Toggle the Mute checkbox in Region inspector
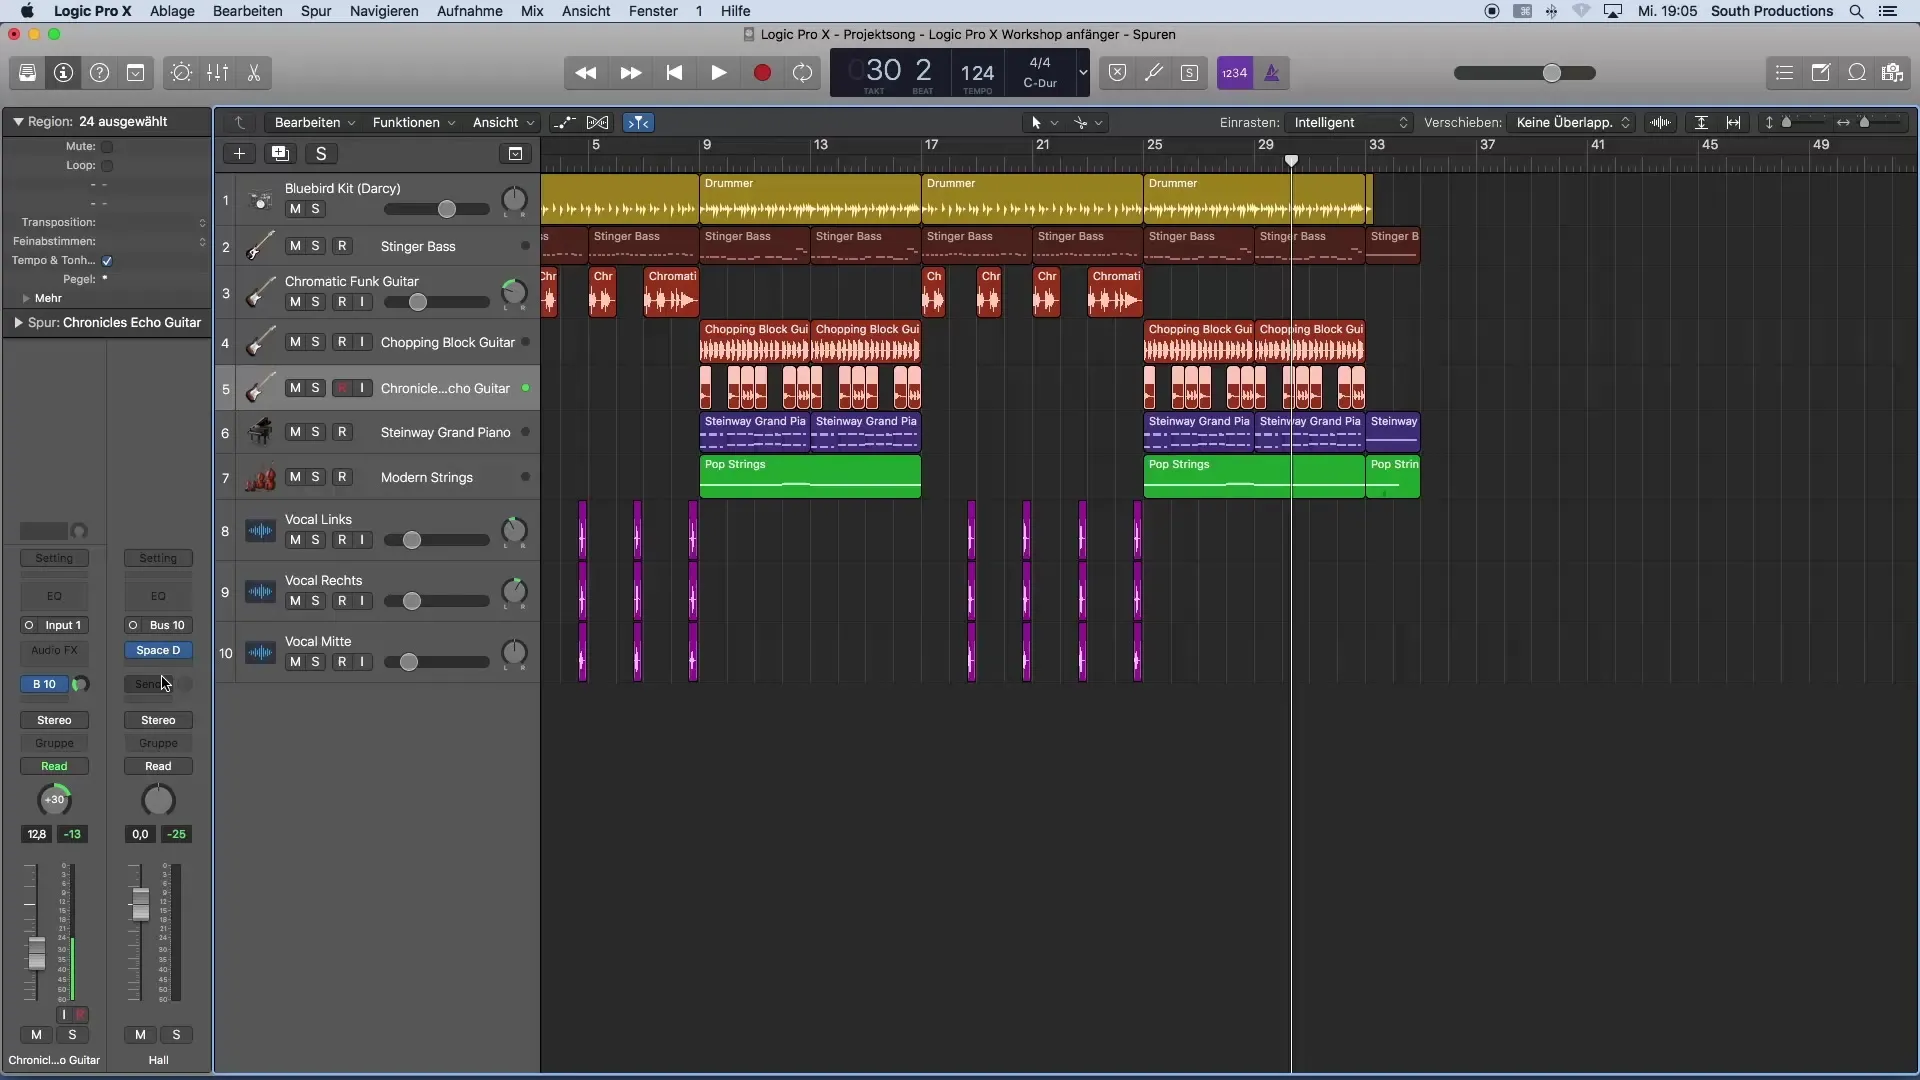1920x1080 pixels. 107,147
